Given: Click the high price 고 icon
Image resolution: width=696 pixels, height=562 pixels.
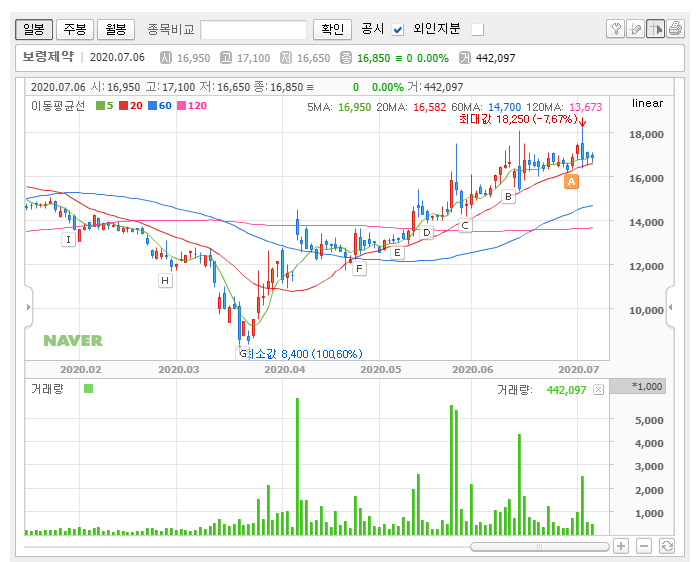Looking at the screenshot, I should click(x=226, y=58).
